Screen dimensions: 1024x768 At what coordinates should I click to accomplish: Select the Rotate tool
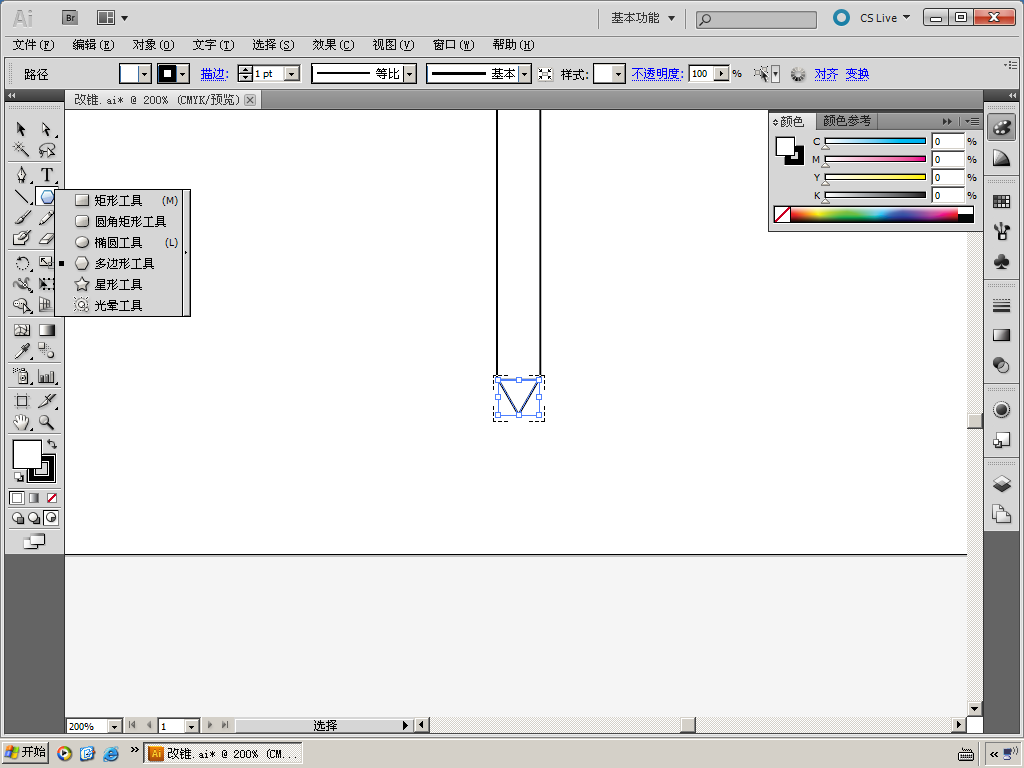click(22, 263)
